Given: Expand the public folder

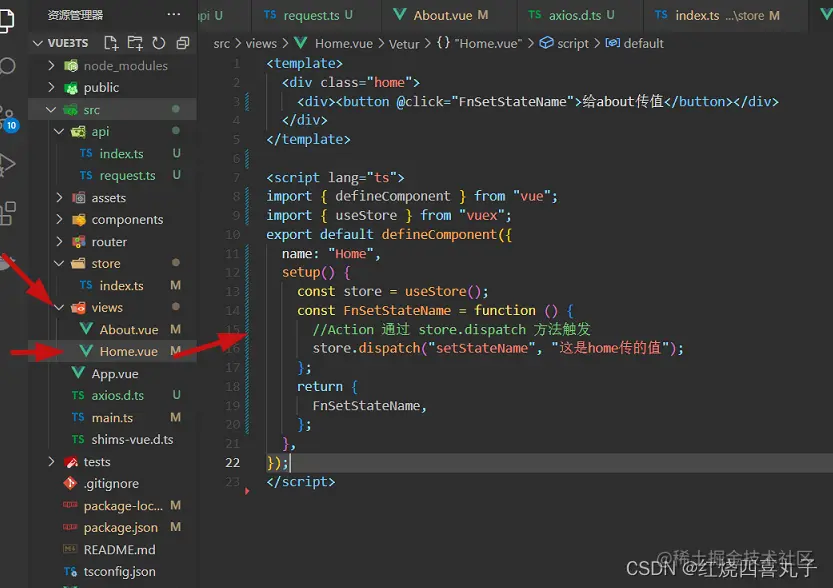Looking at the screenshot, I should click(52, 87).
